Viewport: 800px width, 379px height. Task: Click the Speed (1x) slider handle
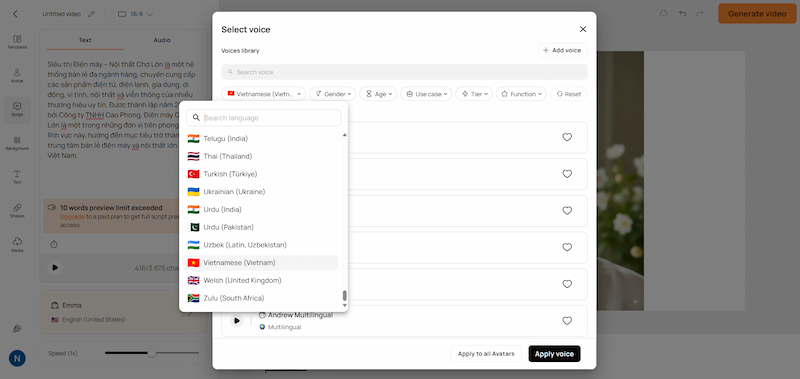coord(152,353)
